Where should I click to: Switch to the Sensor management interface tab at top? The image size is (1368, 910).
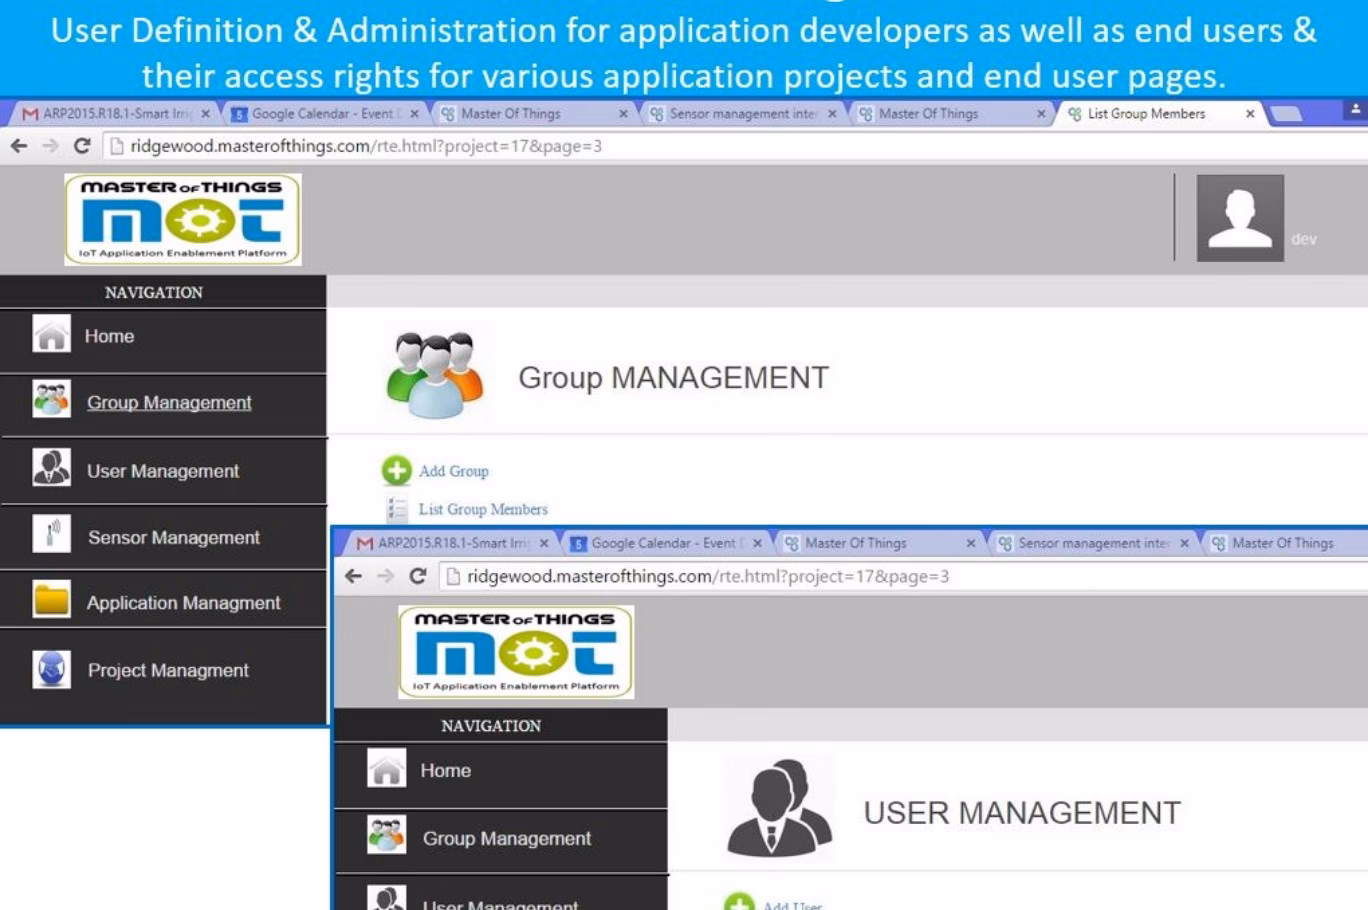742,114
